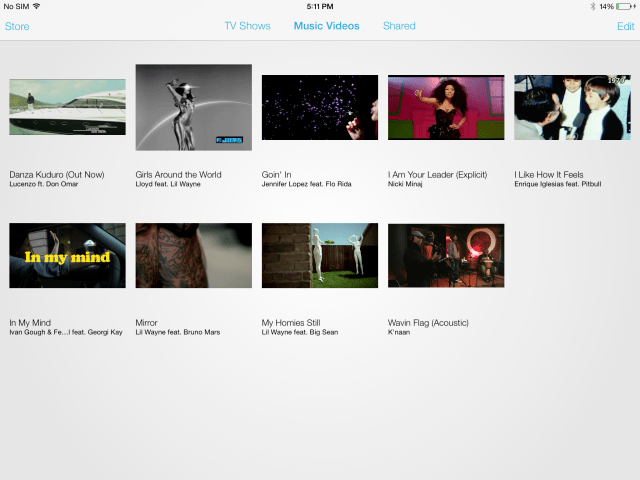Play Wavin Flag (Acoustic) thumbnail

[x=446, y=256]
